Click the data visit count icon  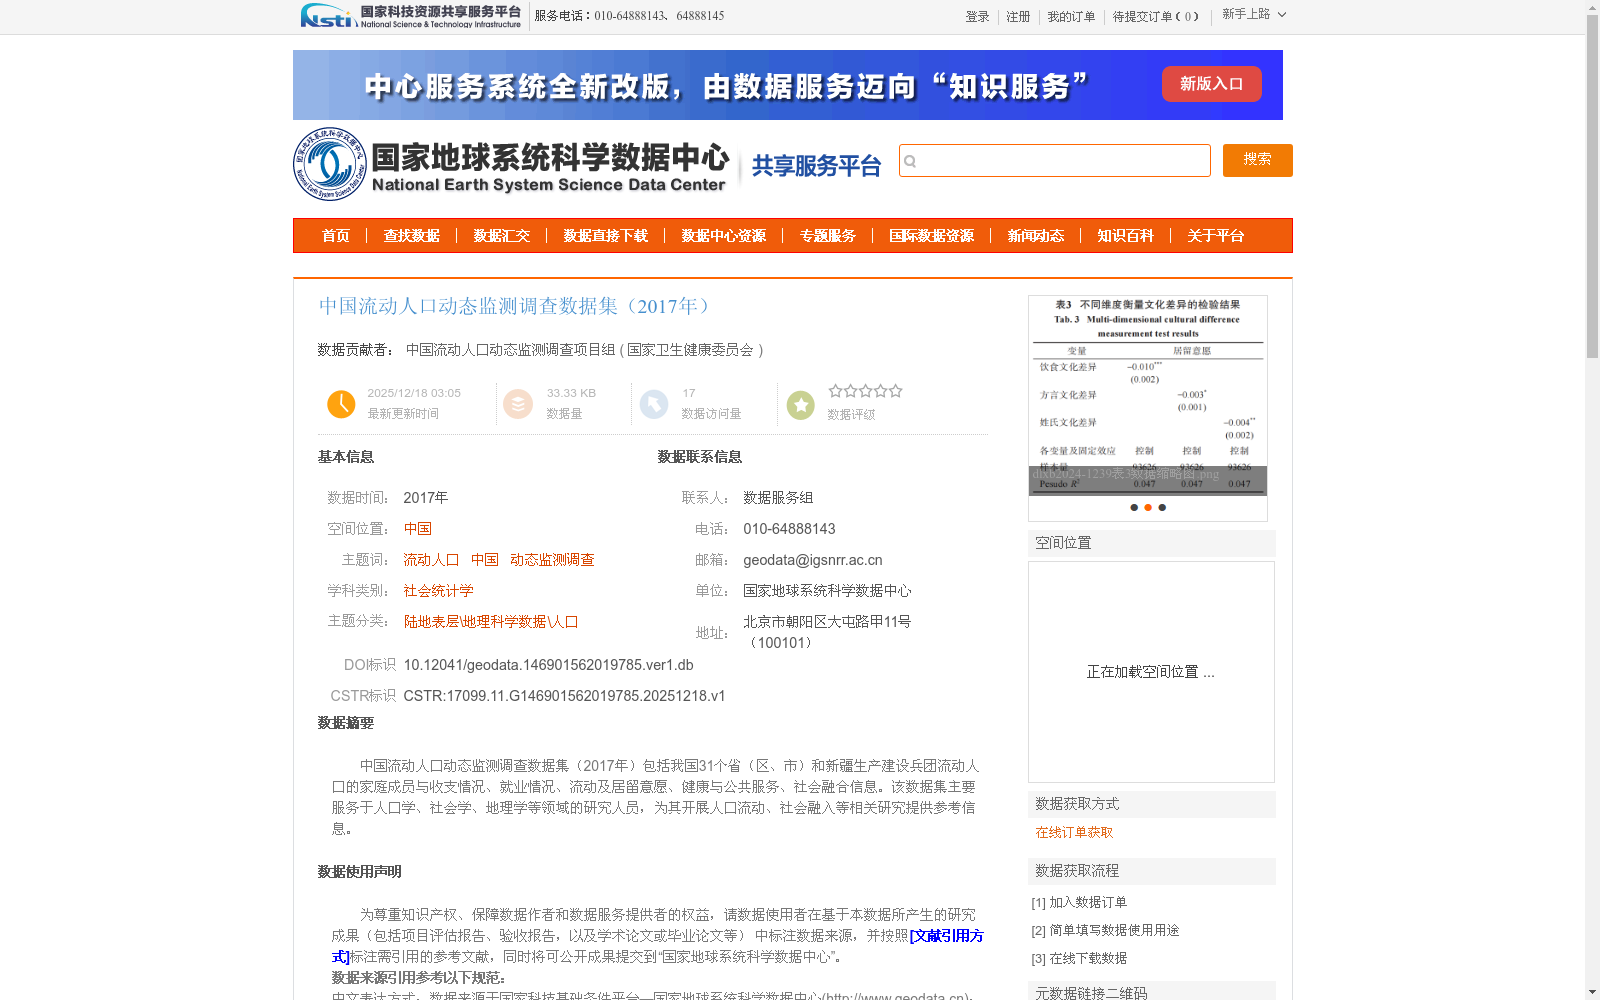tap(654, 404)
